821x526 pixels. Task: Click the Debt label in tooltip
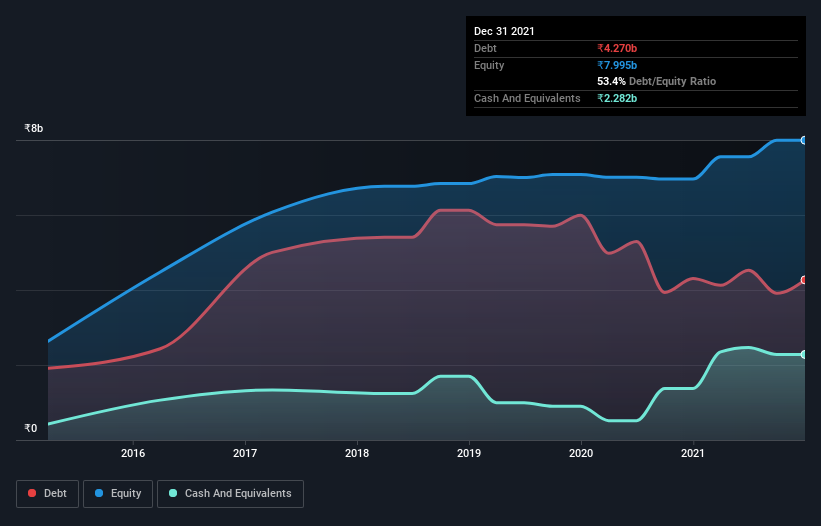[x=485, y=48]
